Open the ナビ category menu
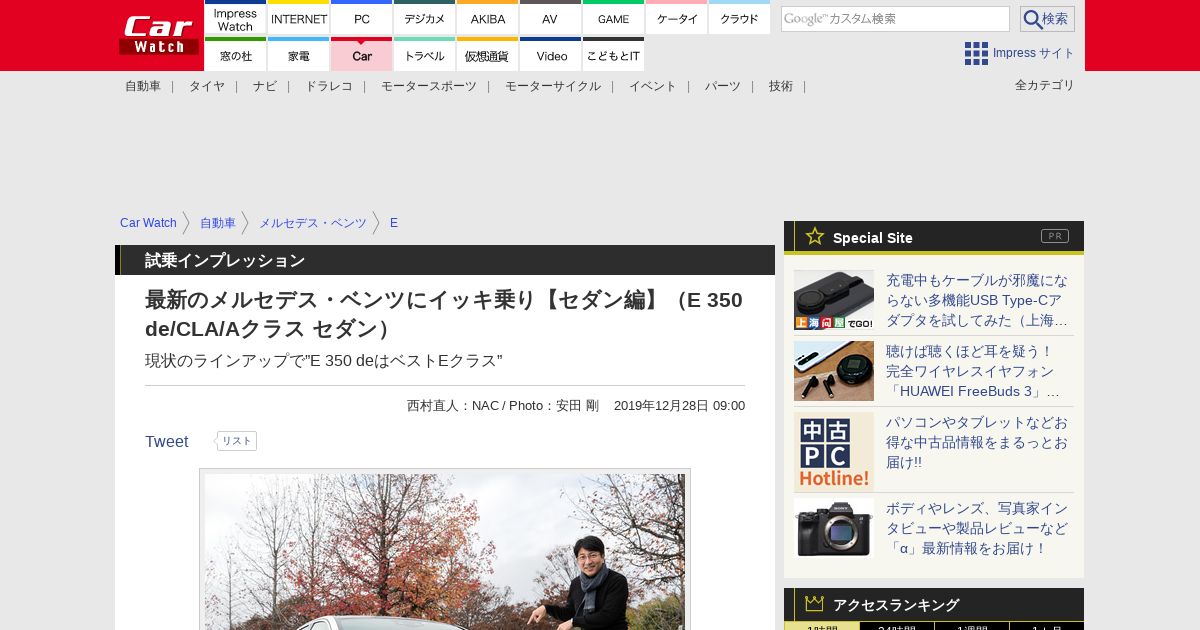 265,86
